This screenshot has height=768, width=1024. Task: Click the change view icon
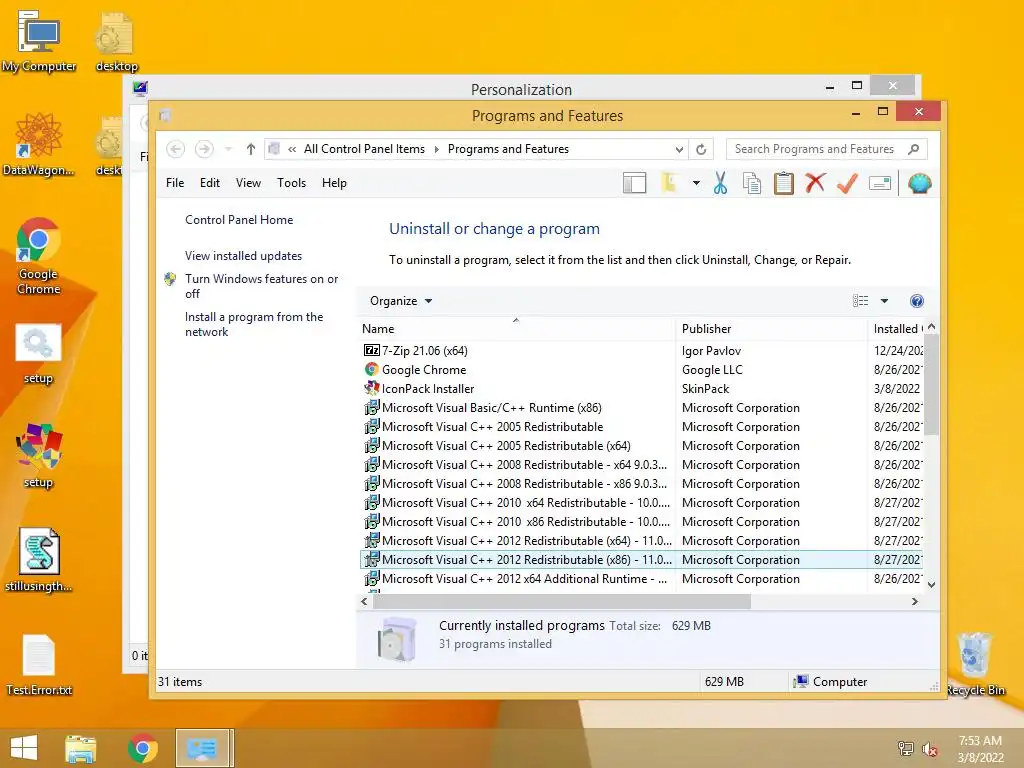[x=861, y=301]
